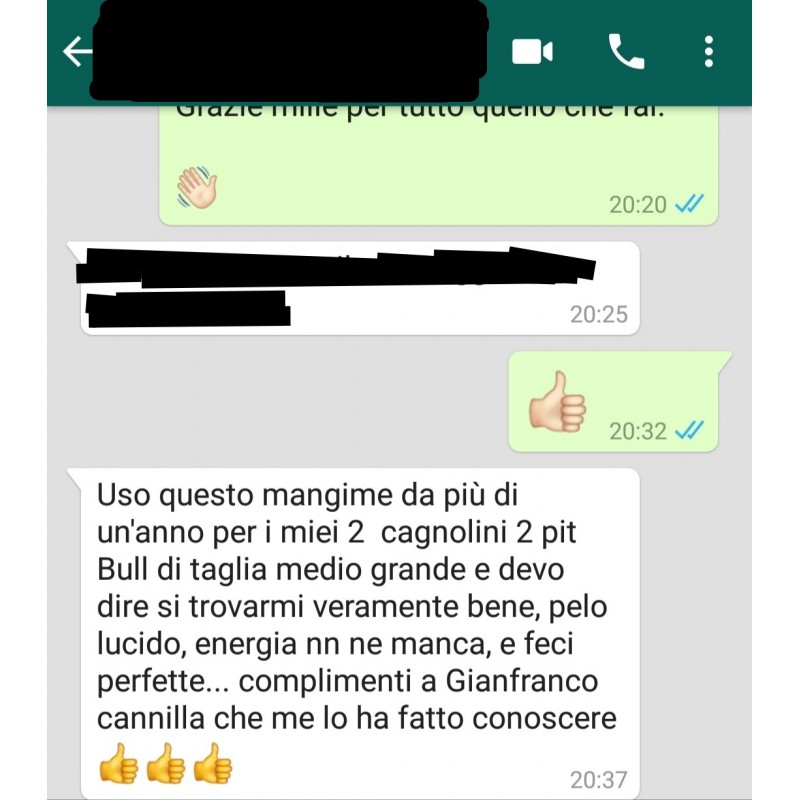Viewport: 800px width, 800px height.
Task: Select the redacted message from 20:25
Action: point(360,288)
